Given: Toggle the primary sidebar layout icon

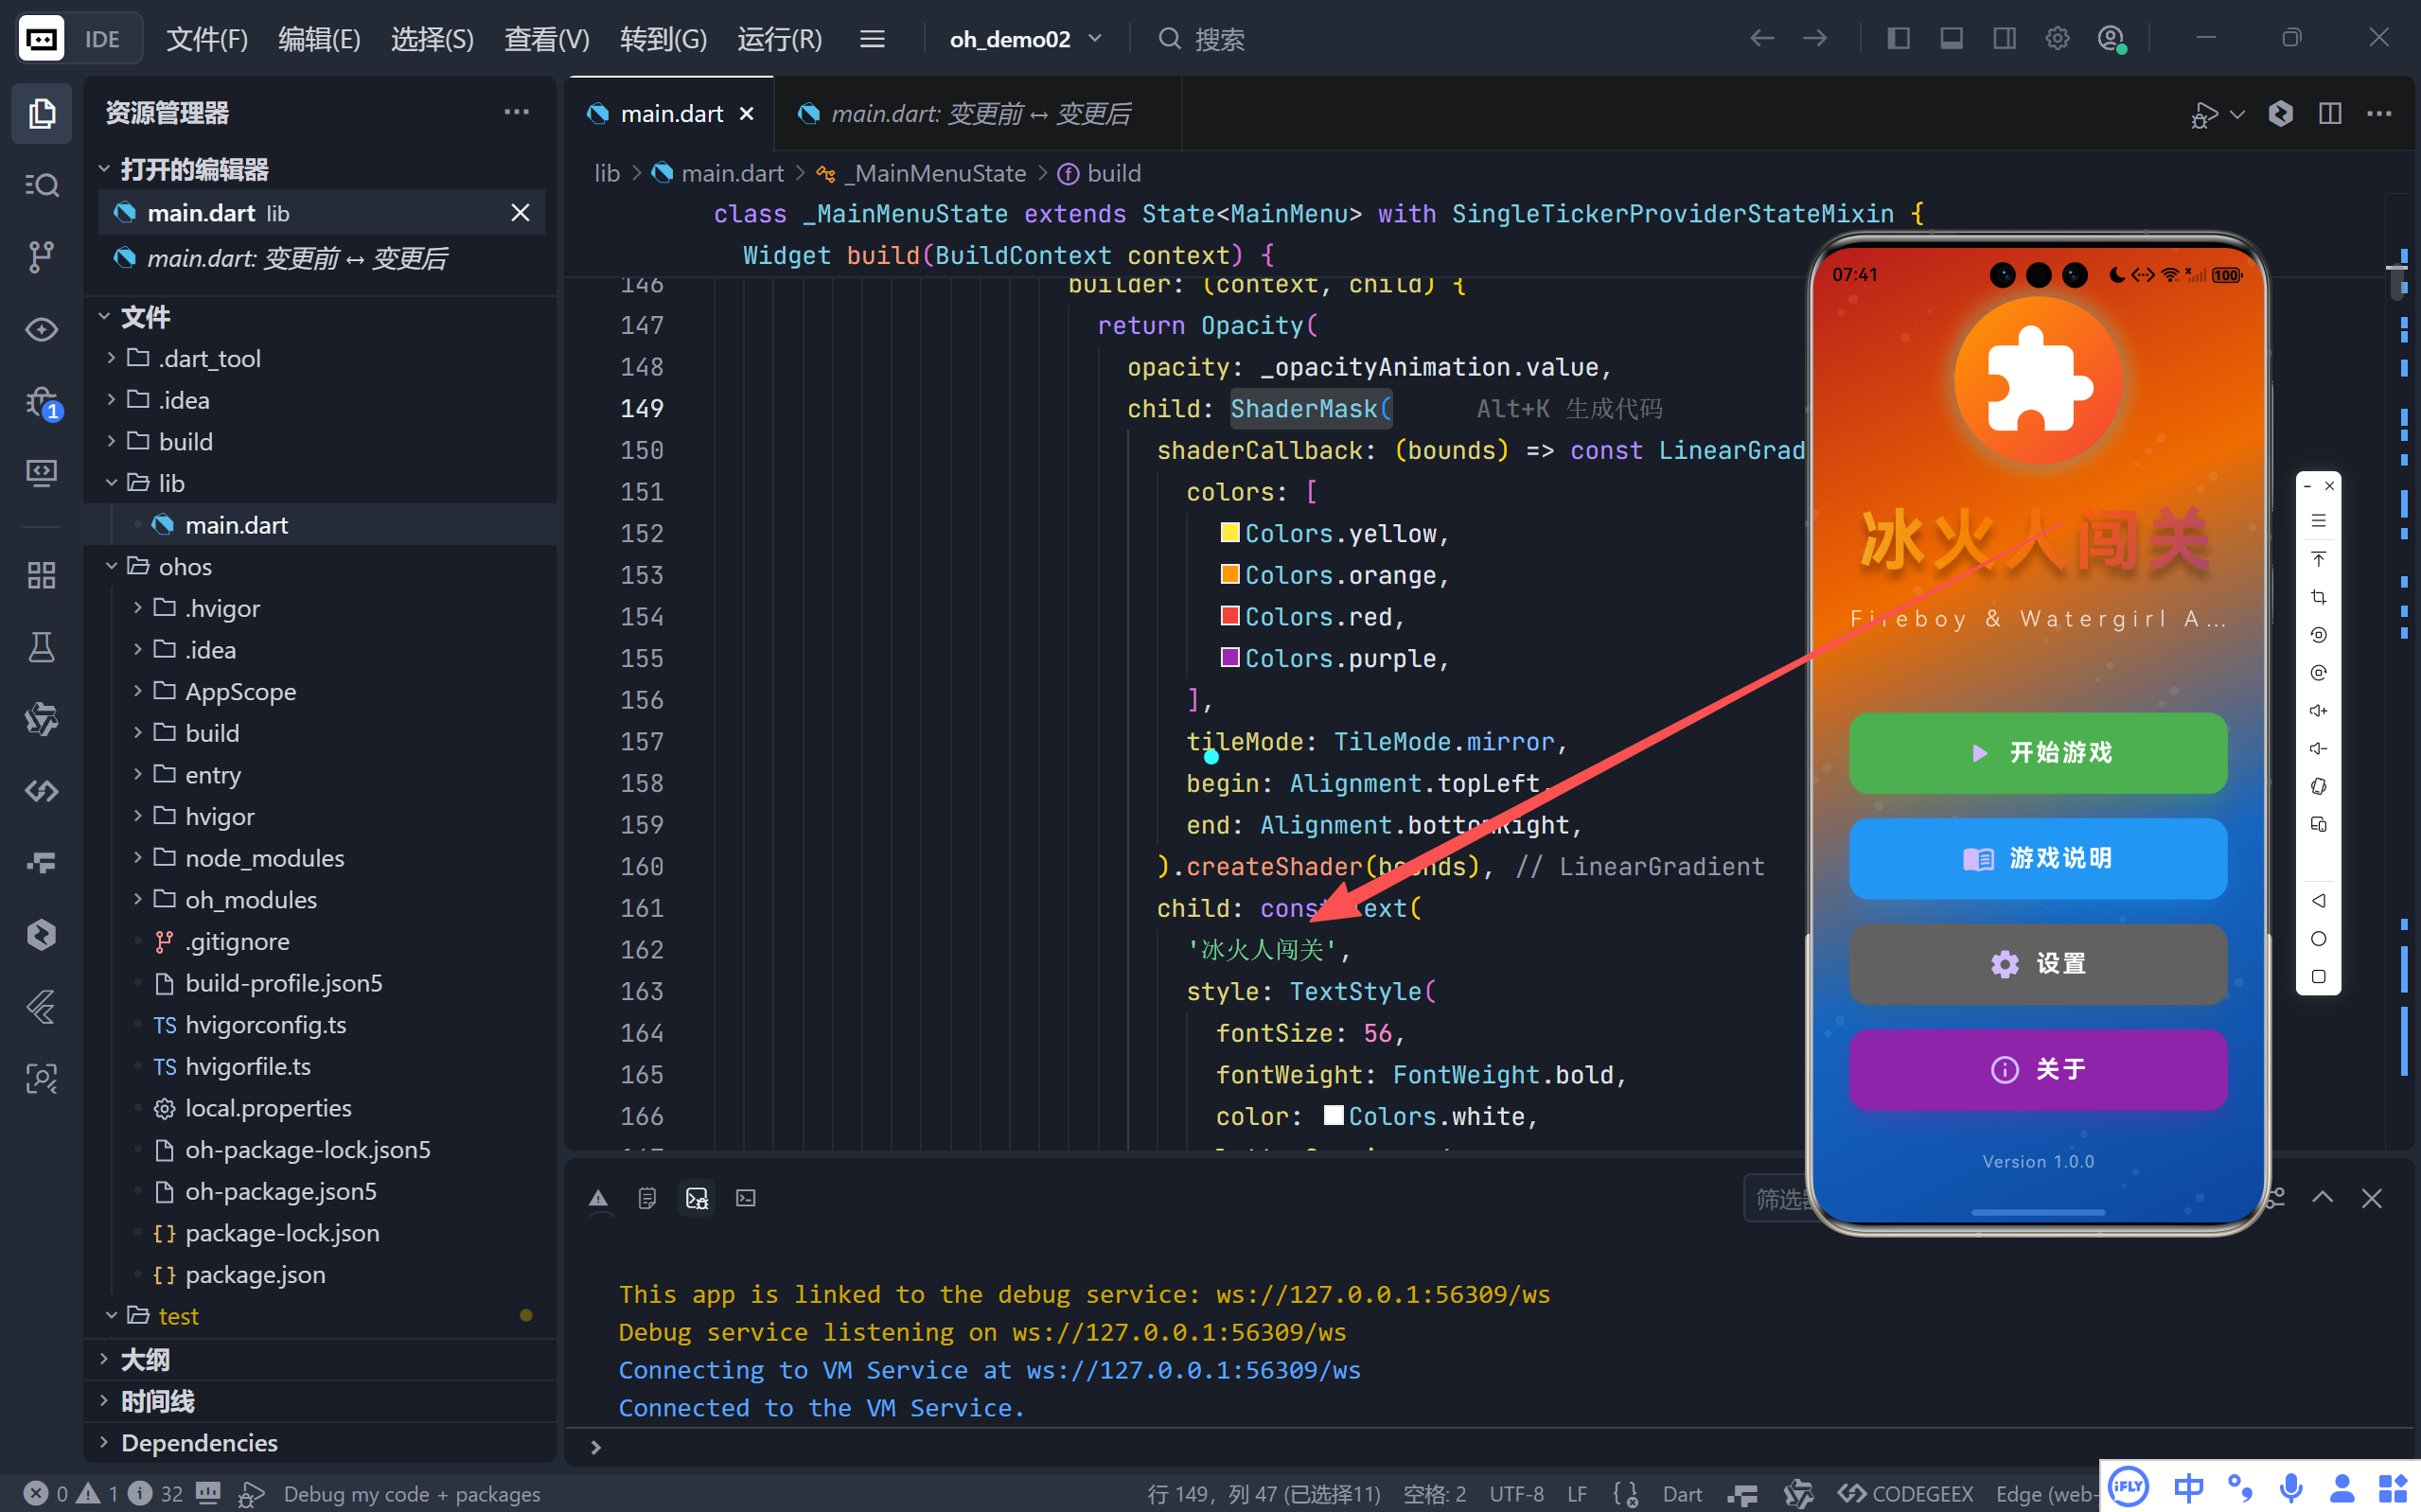Looking at the screenshot, I should (1898, 39).
